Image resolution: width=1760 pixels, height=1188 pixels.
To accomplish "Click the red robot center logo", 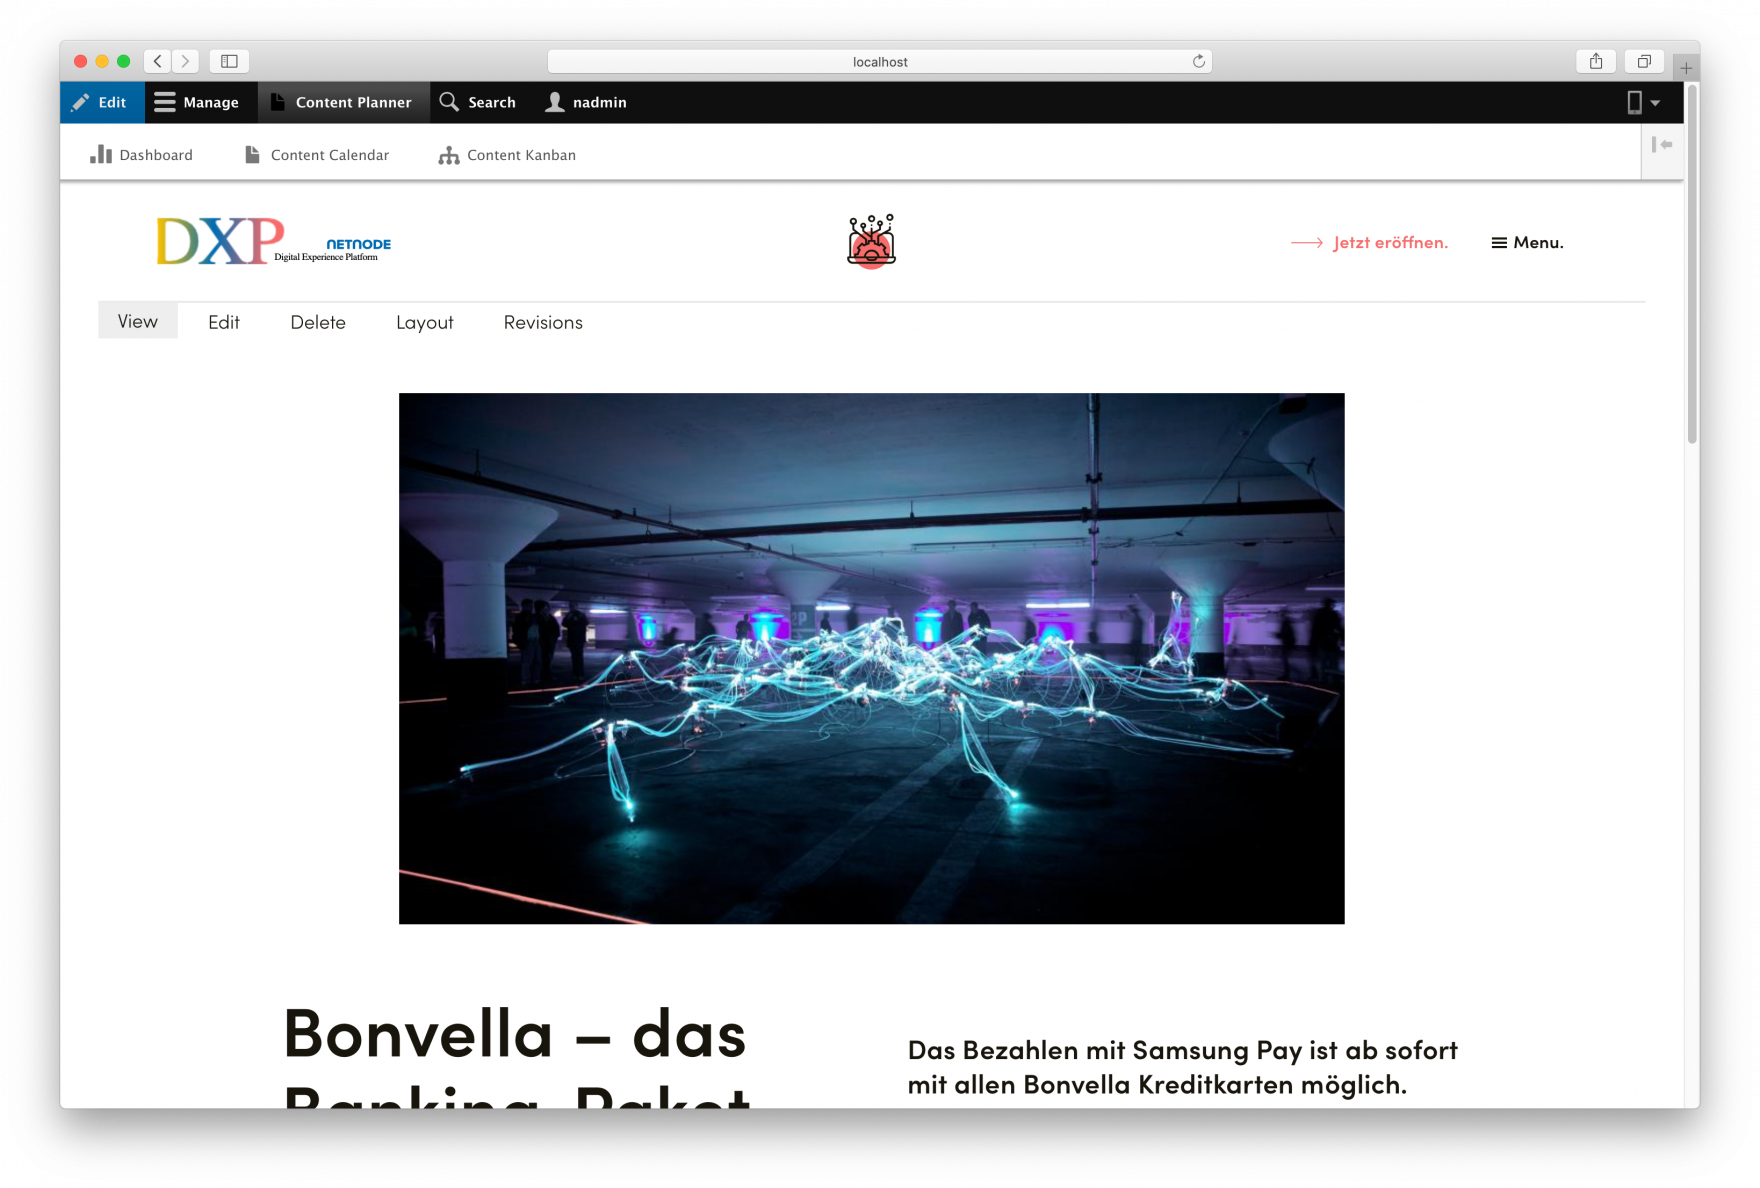I will click(871, 241).
